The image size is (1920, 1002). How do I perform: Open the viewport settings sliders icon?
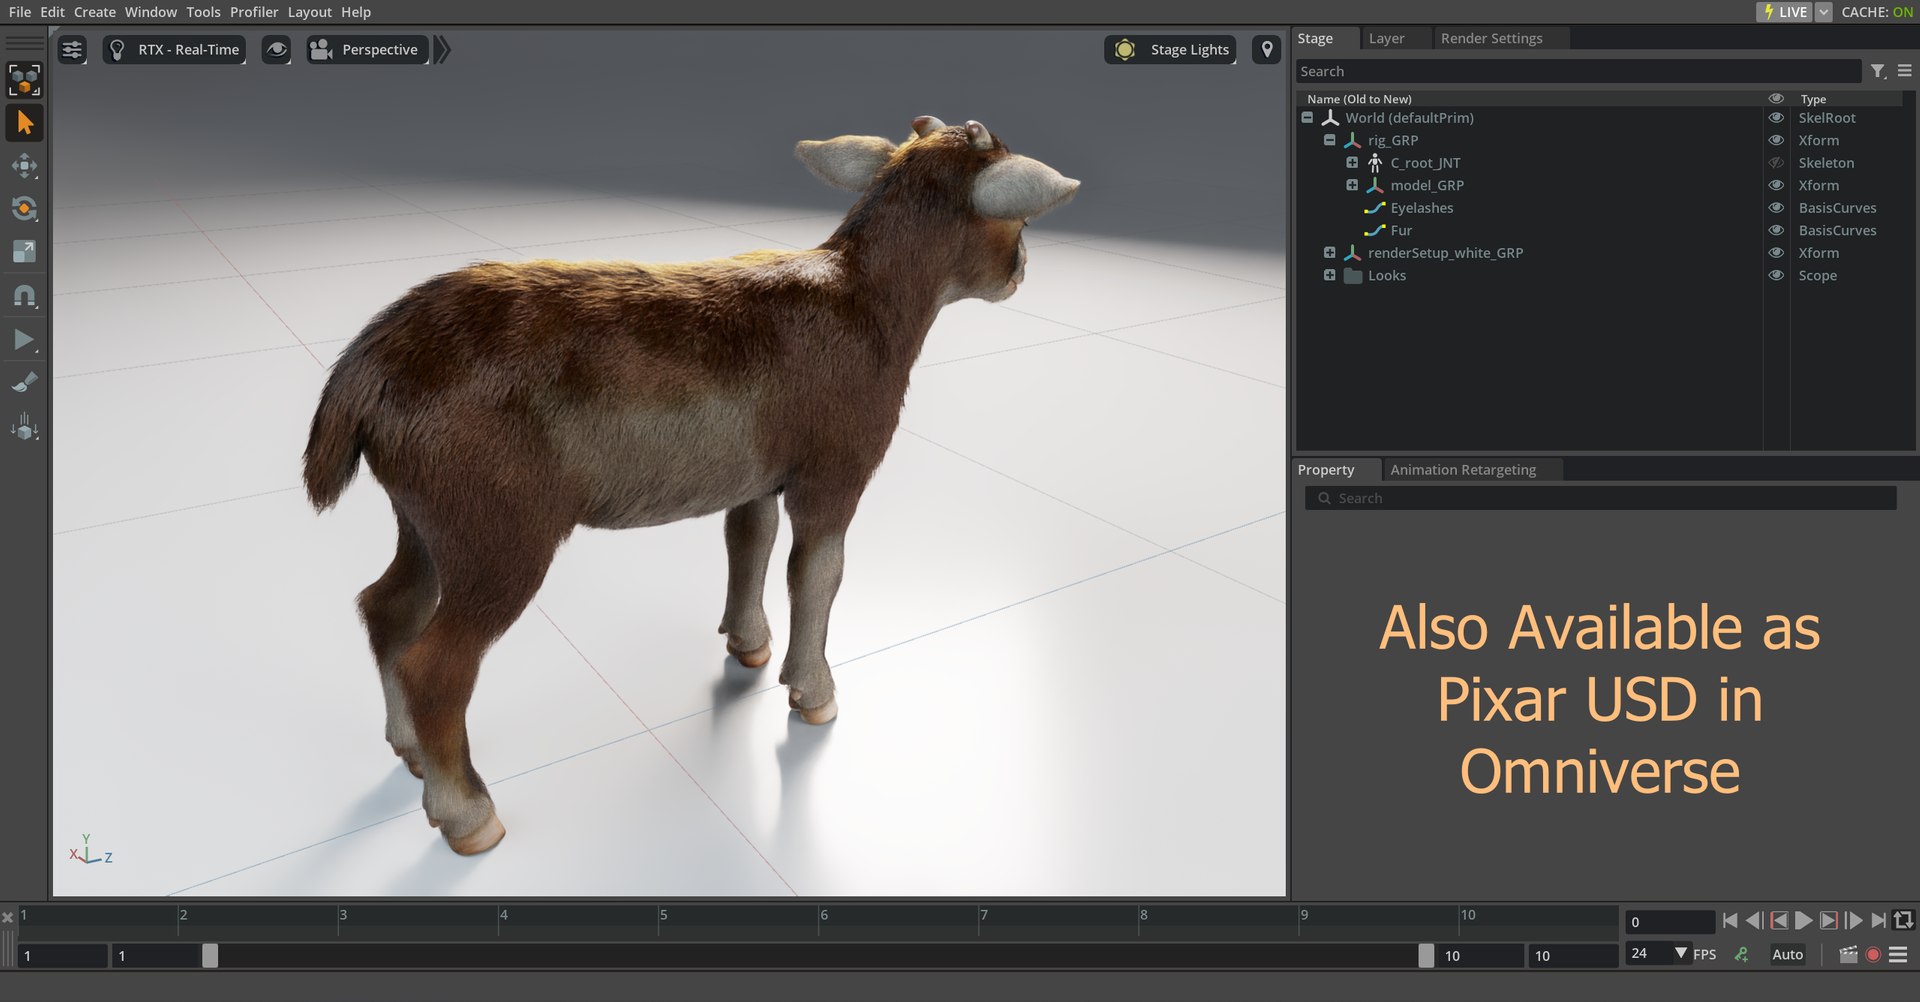click(72, 49)
